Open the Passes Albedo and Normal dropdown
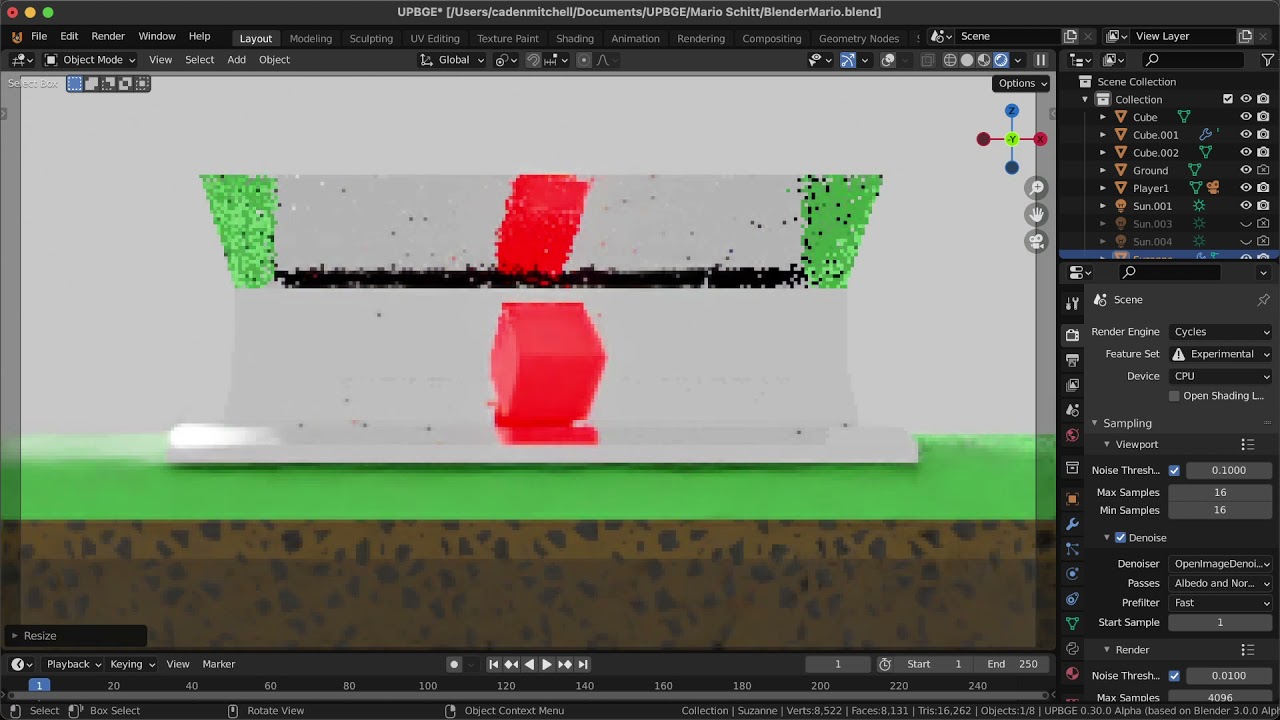The width and height of the screenshot is (1280, 720). pos(1221,583)
